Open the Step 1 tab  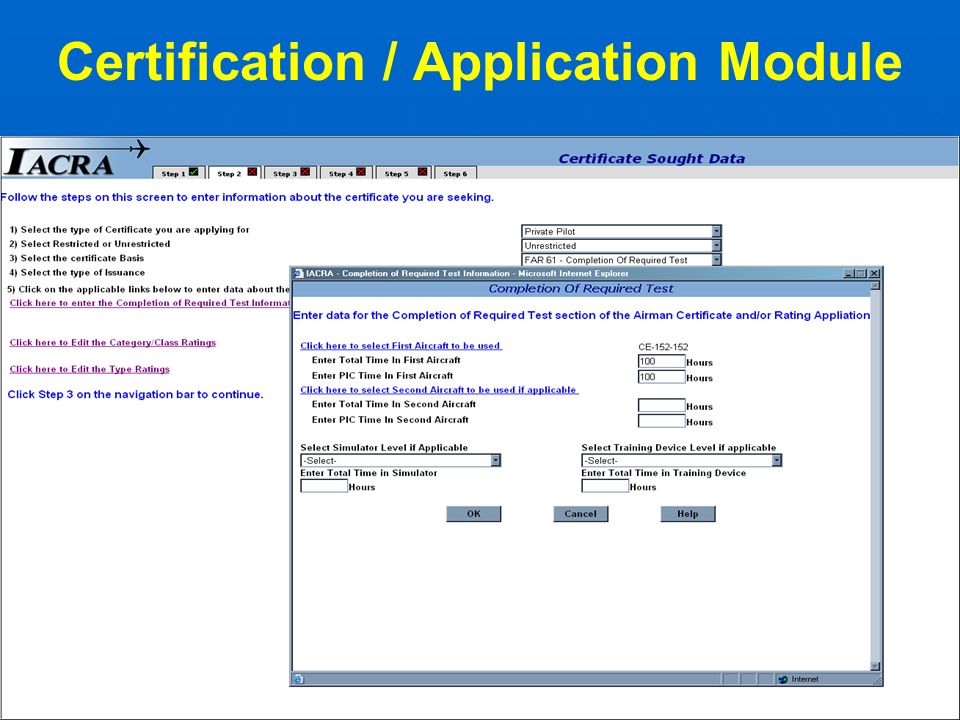coord(179,173)
